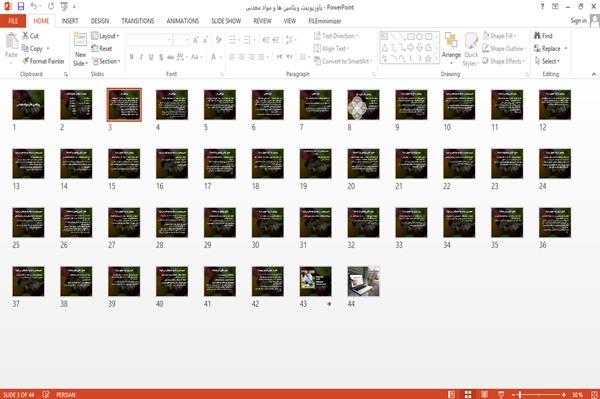Switch to the SLIDE SHOW tab
Image resolution: width=600 pixels, height=399 pixels.
coord(226,21)
